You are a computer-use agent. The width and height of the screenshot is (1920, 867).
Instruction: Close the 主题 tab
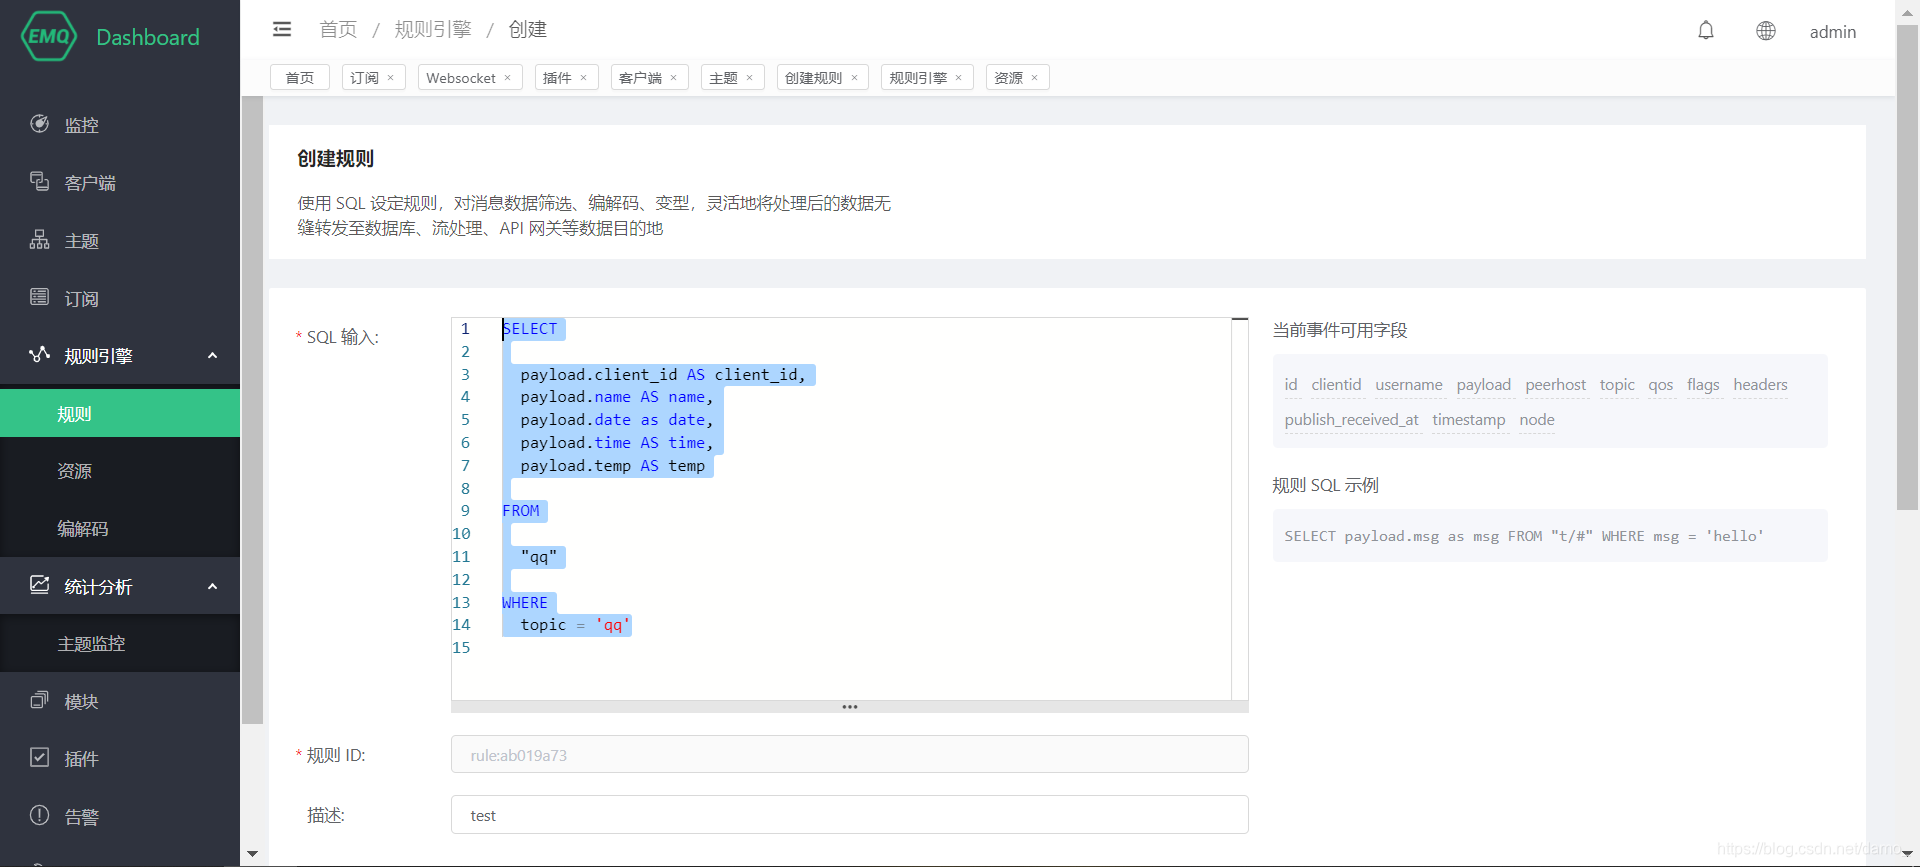click(750, 78)
